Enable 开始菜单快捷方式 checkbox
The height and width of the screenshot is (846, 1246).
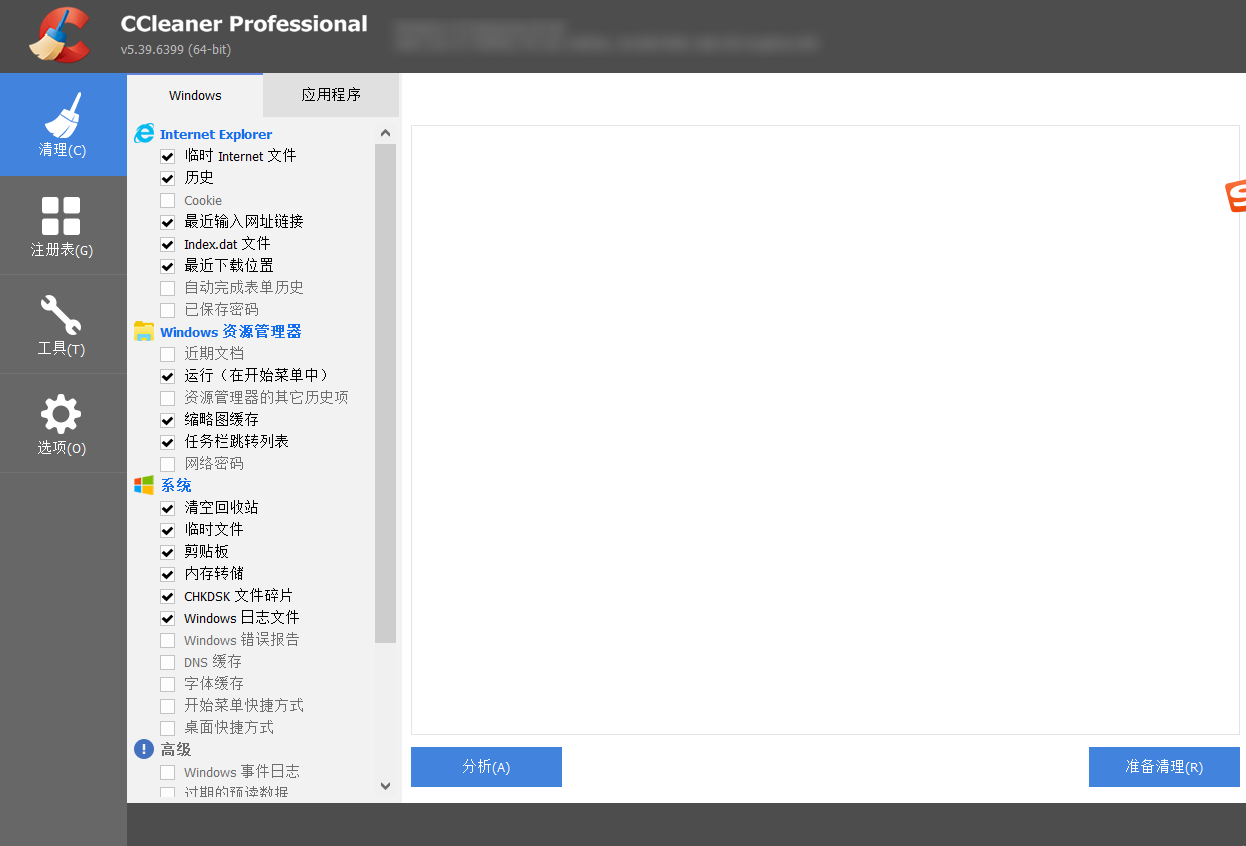click(x=167, y=707)
